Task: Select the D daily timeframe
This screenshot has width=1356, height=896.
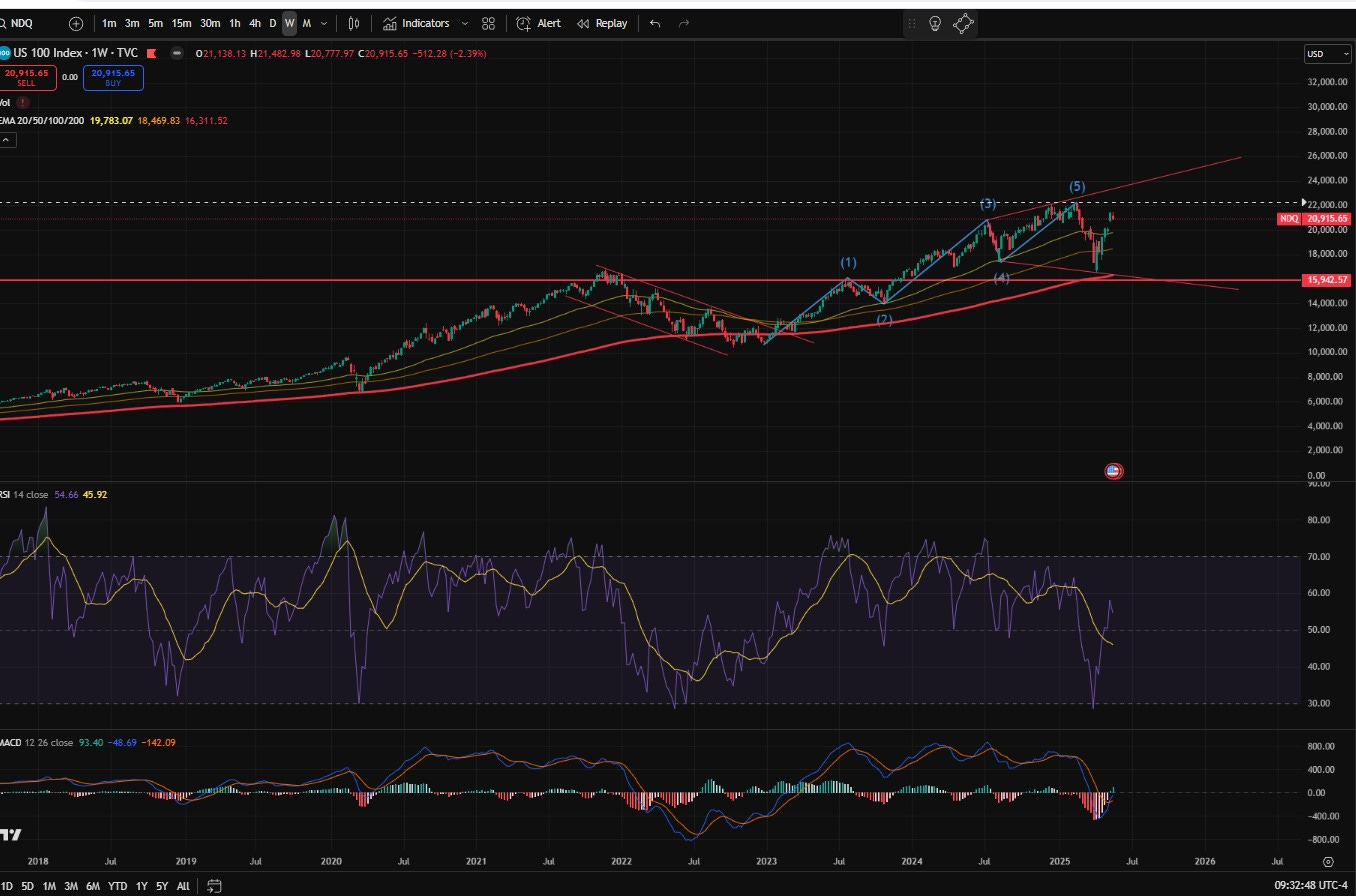Action: pos(272,23)
